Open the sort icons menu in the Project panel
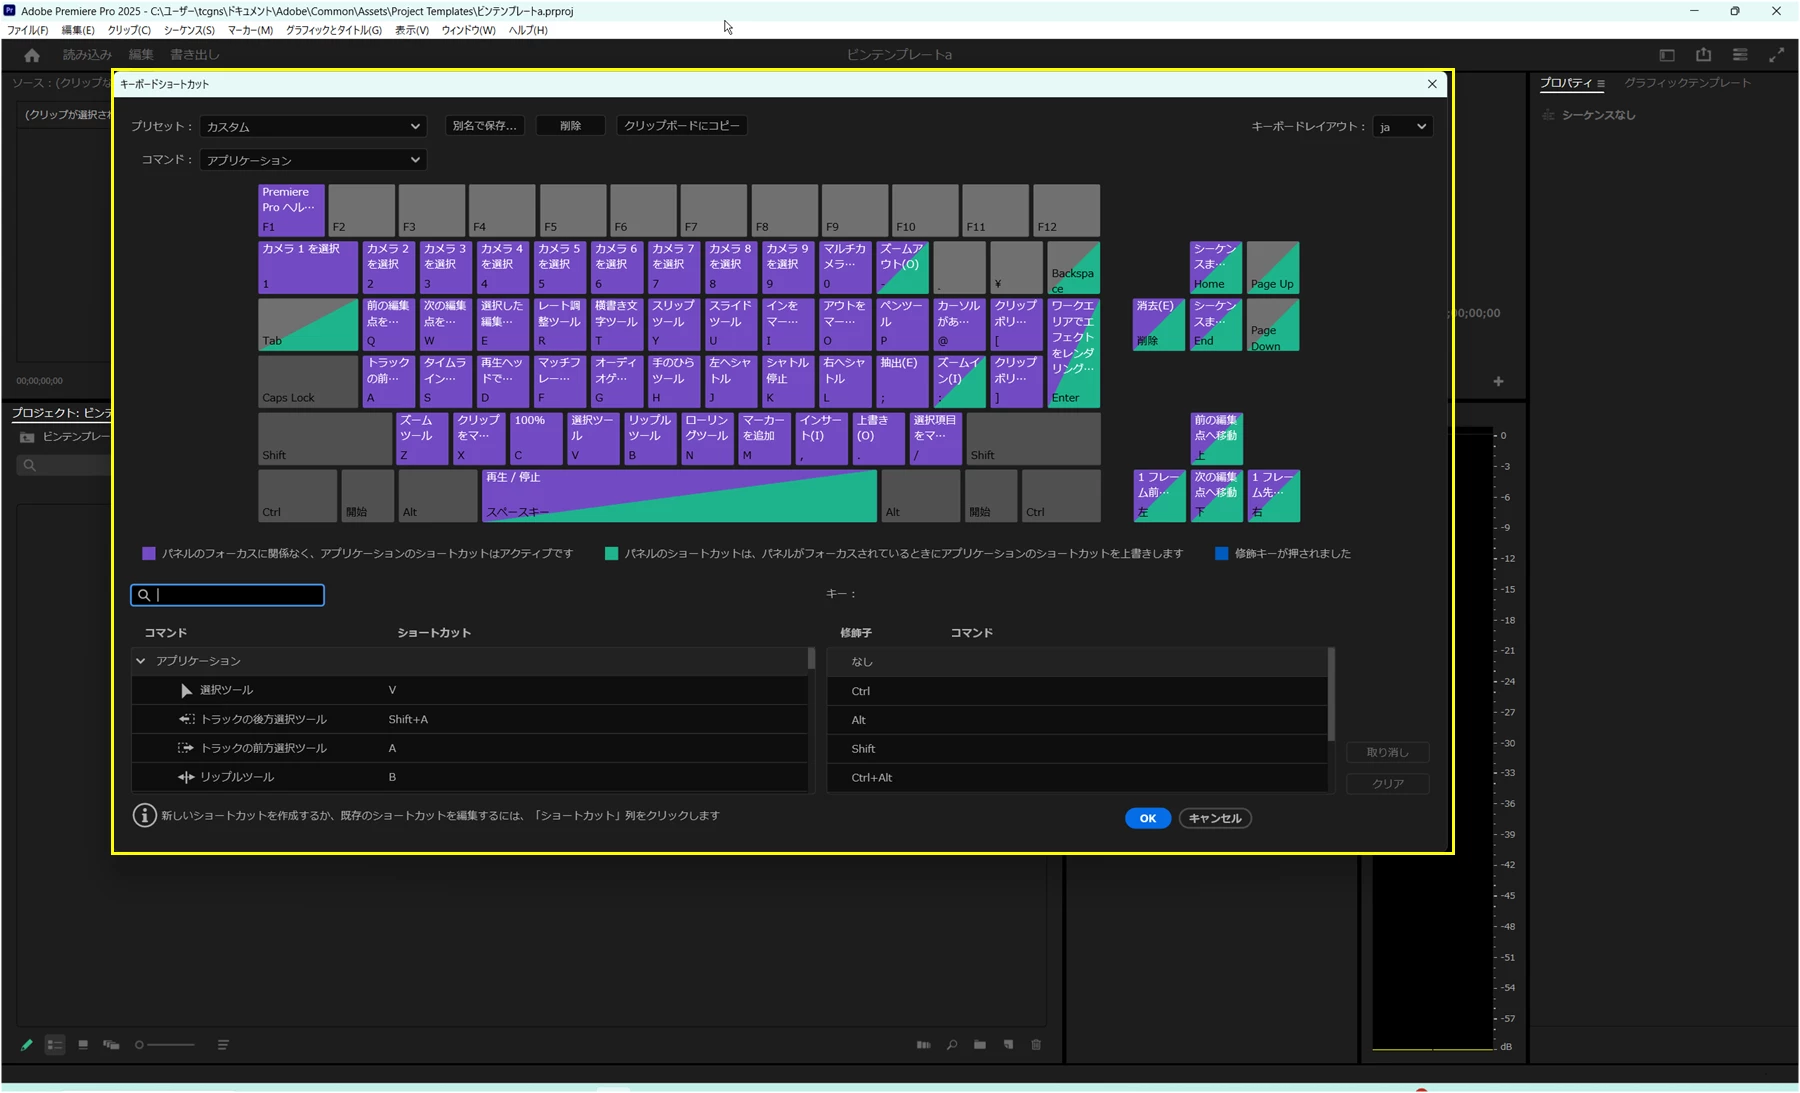The height and width of the screenshot is (1093, 1800). click(x=223, y=1045)
